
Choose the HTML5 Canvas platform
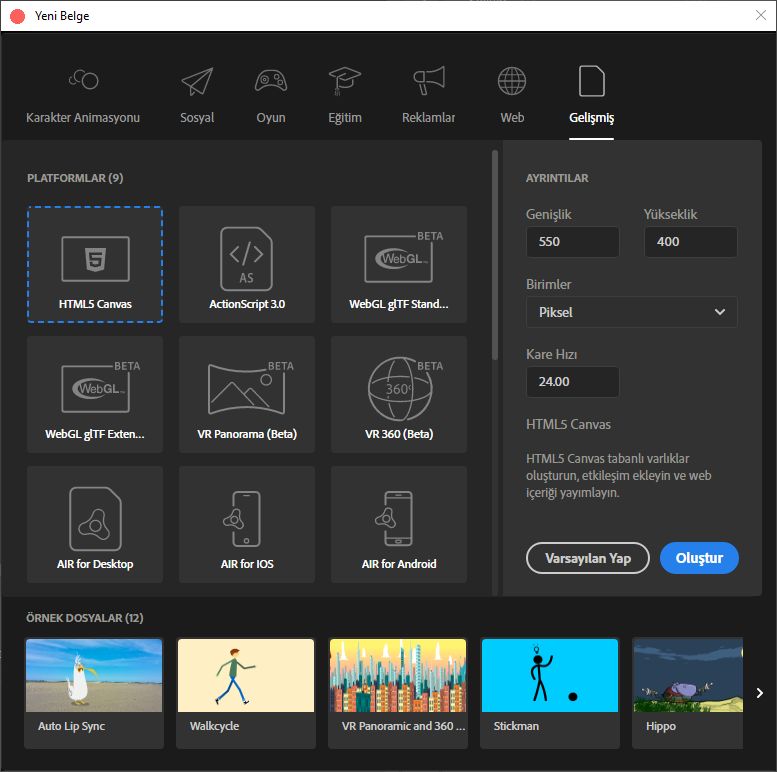point(95,265)
